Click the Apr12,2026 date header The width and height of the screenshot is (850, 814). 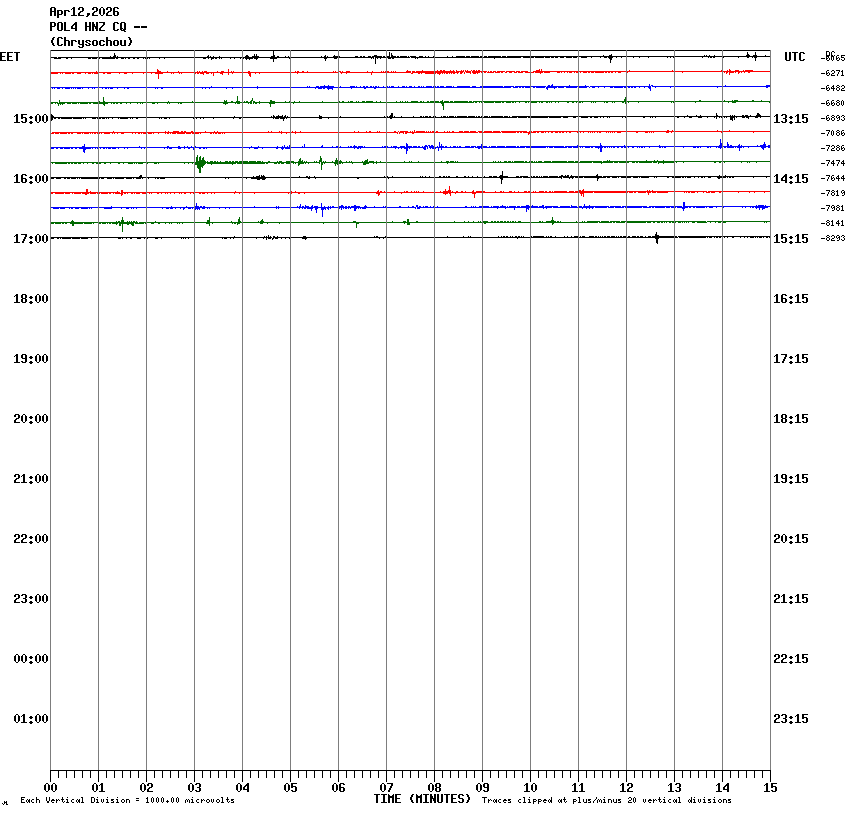[84, 12]
